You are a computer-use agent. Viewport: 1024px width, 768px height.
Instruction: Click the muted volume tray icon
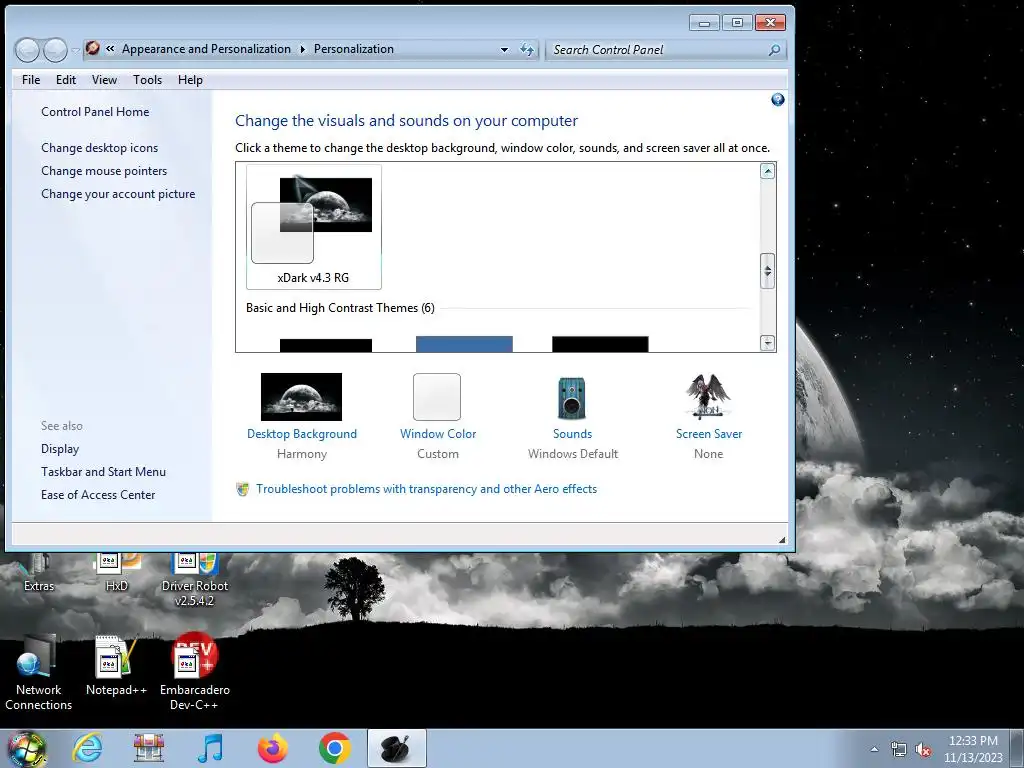[x=923, y=750]
